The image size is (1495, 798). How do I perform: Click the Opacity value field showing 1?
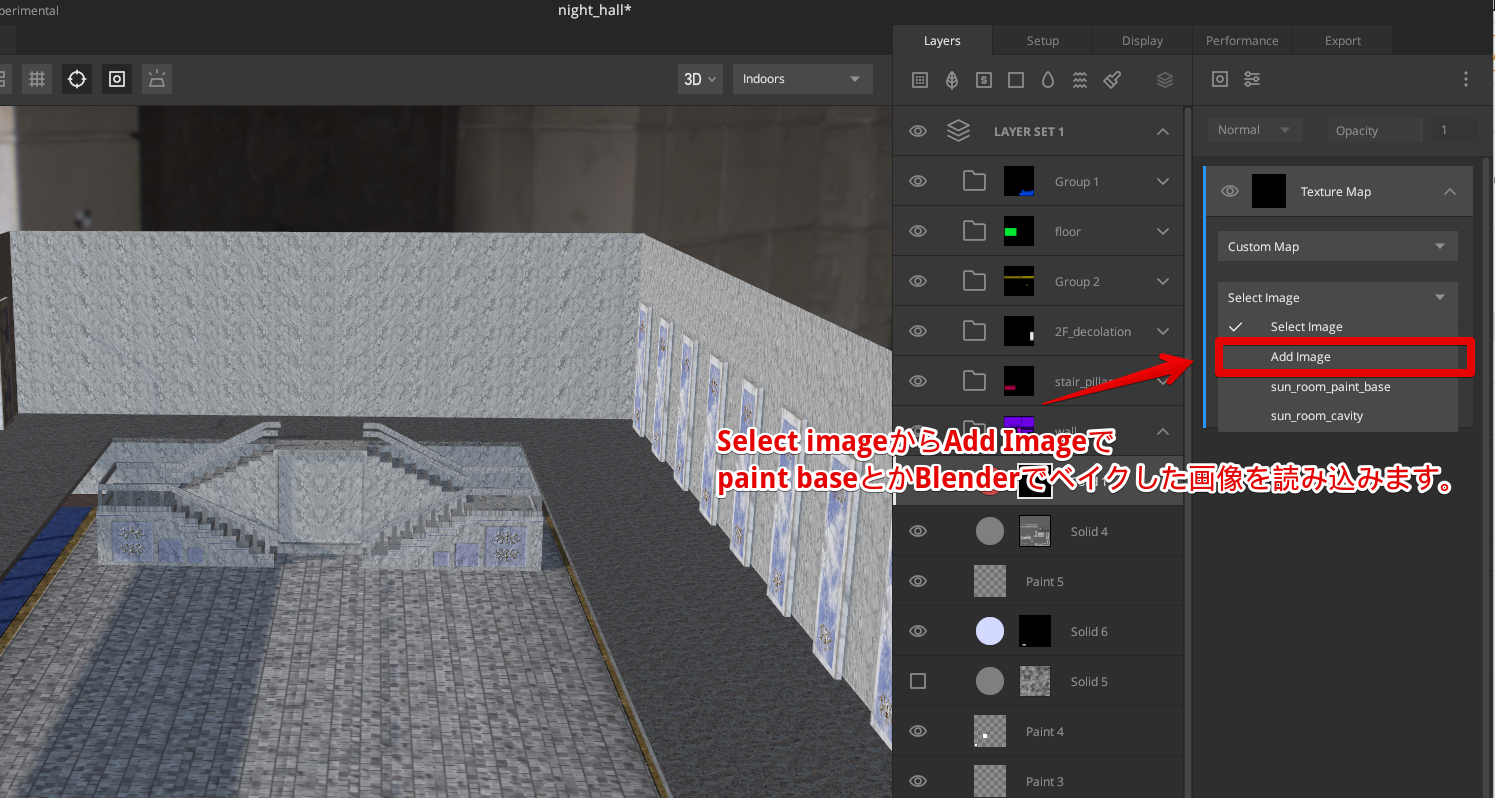(x=1456, y=130)
